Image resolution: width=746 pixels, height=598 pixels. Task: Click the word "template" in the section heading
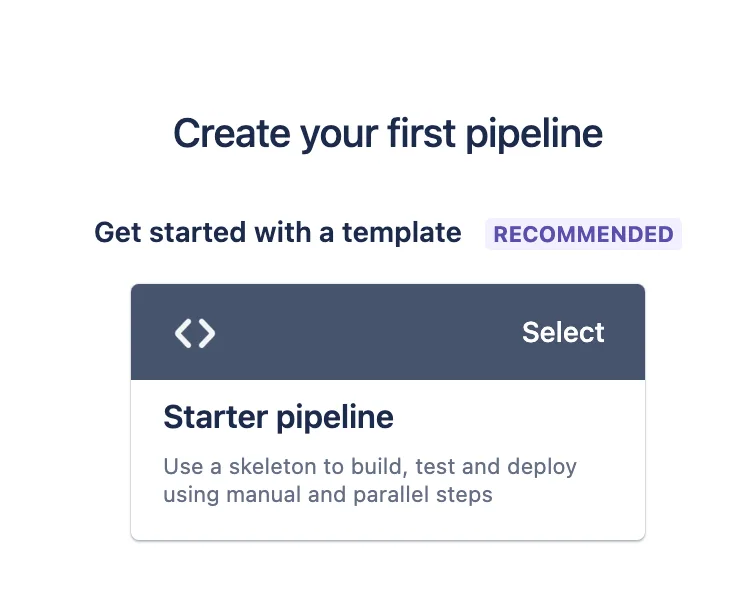[x=402, y=234]
